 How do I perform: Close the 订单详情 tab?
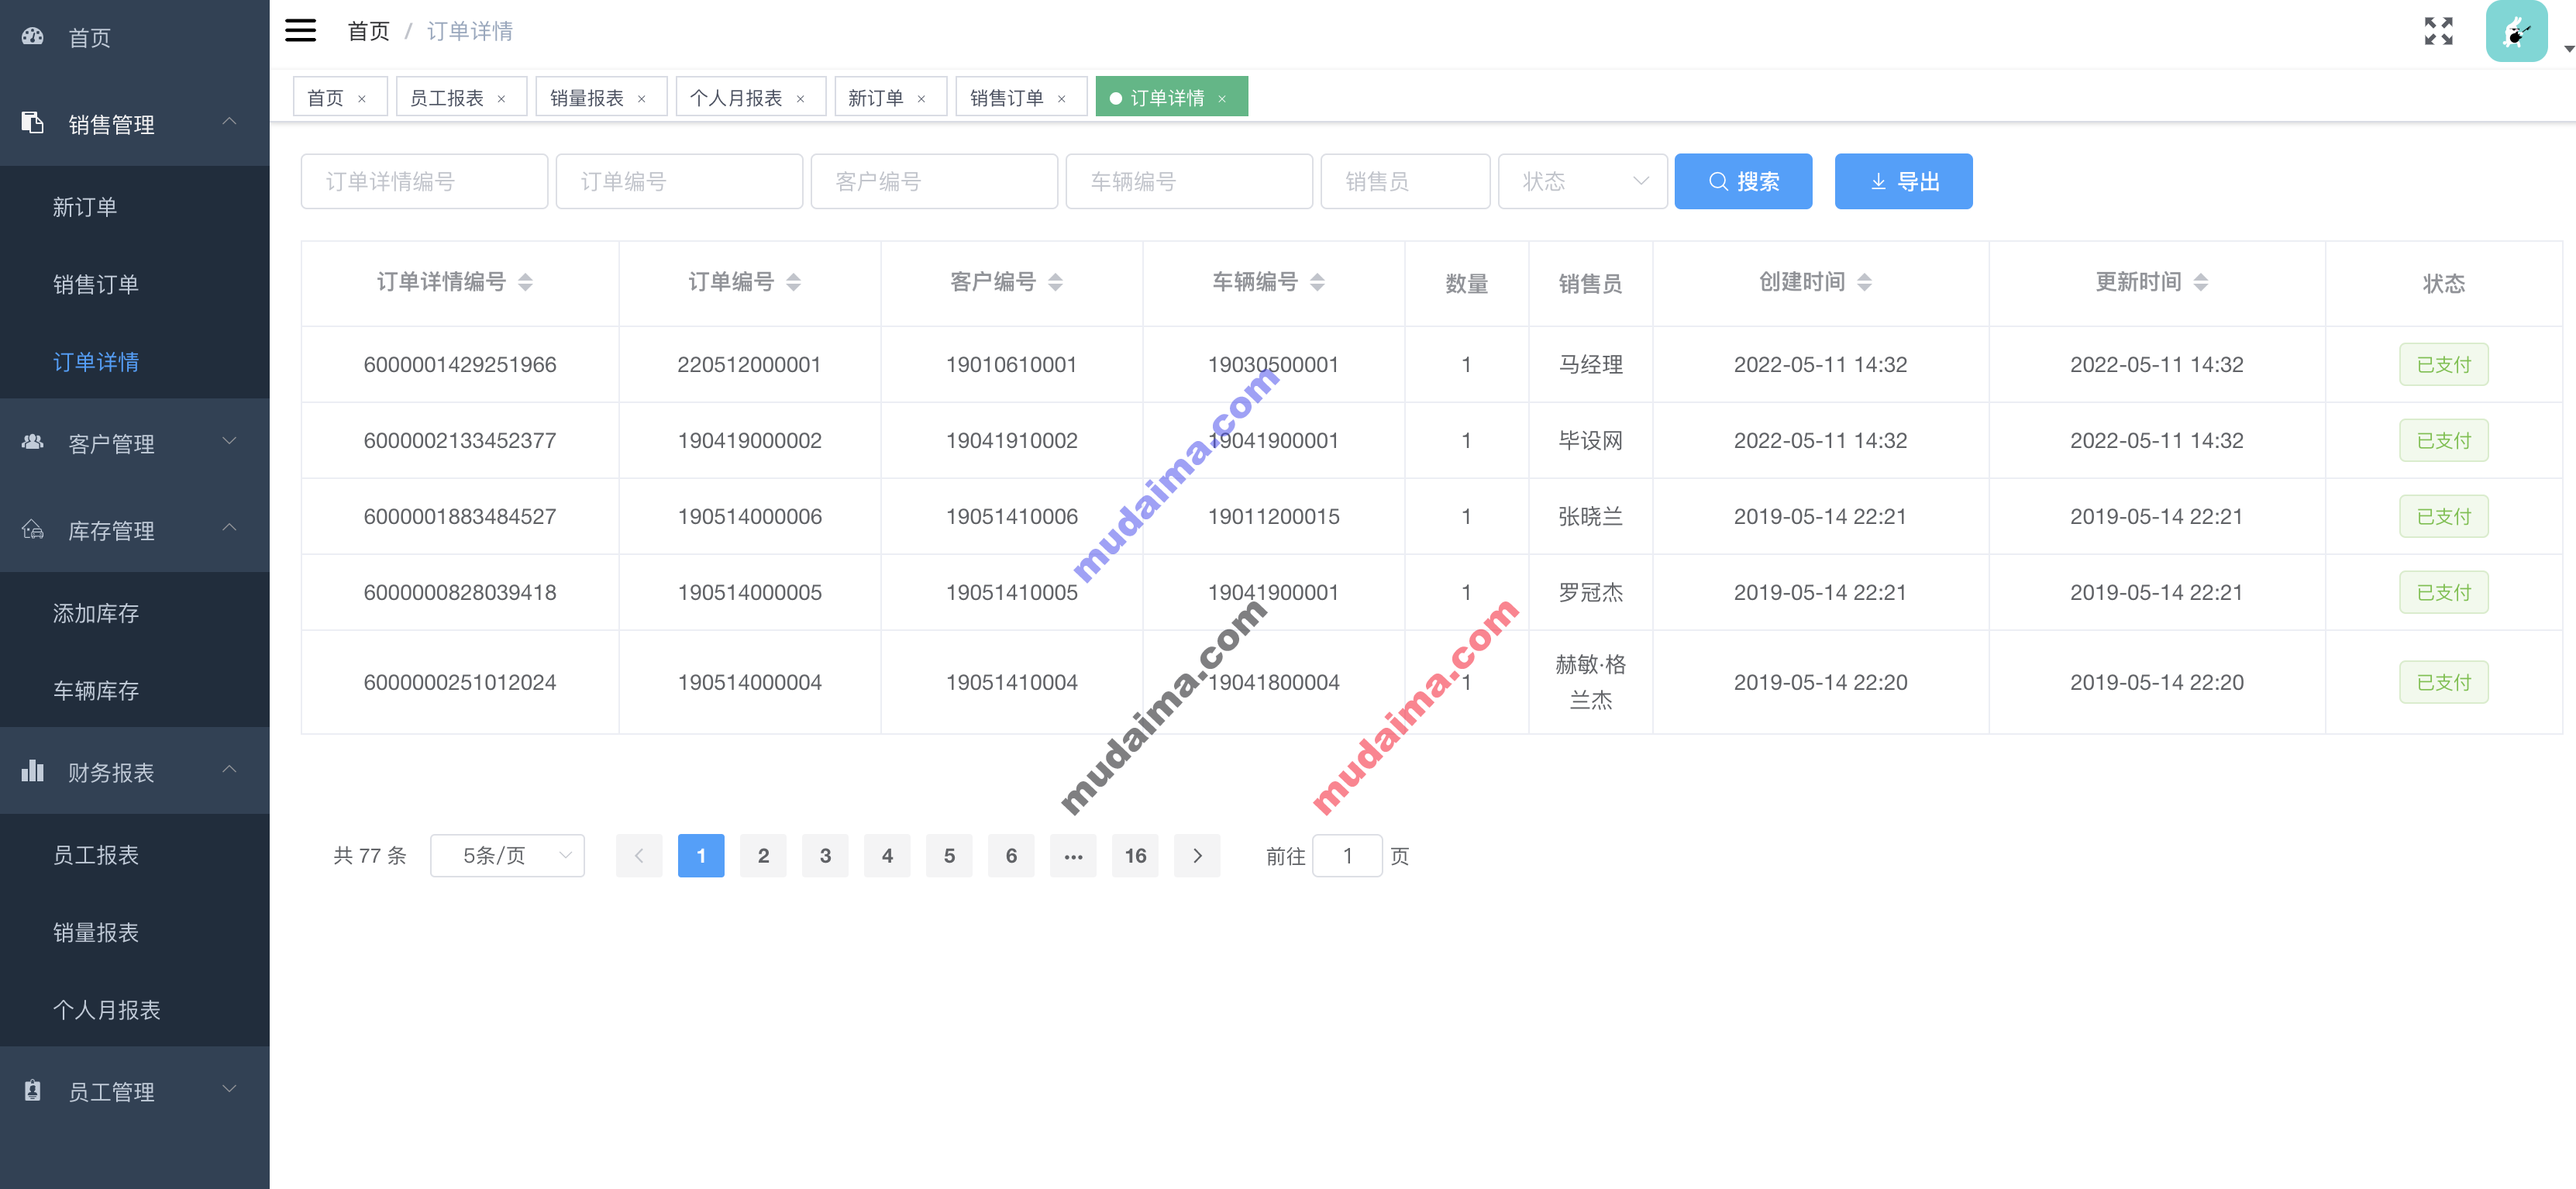[1222, 98]
